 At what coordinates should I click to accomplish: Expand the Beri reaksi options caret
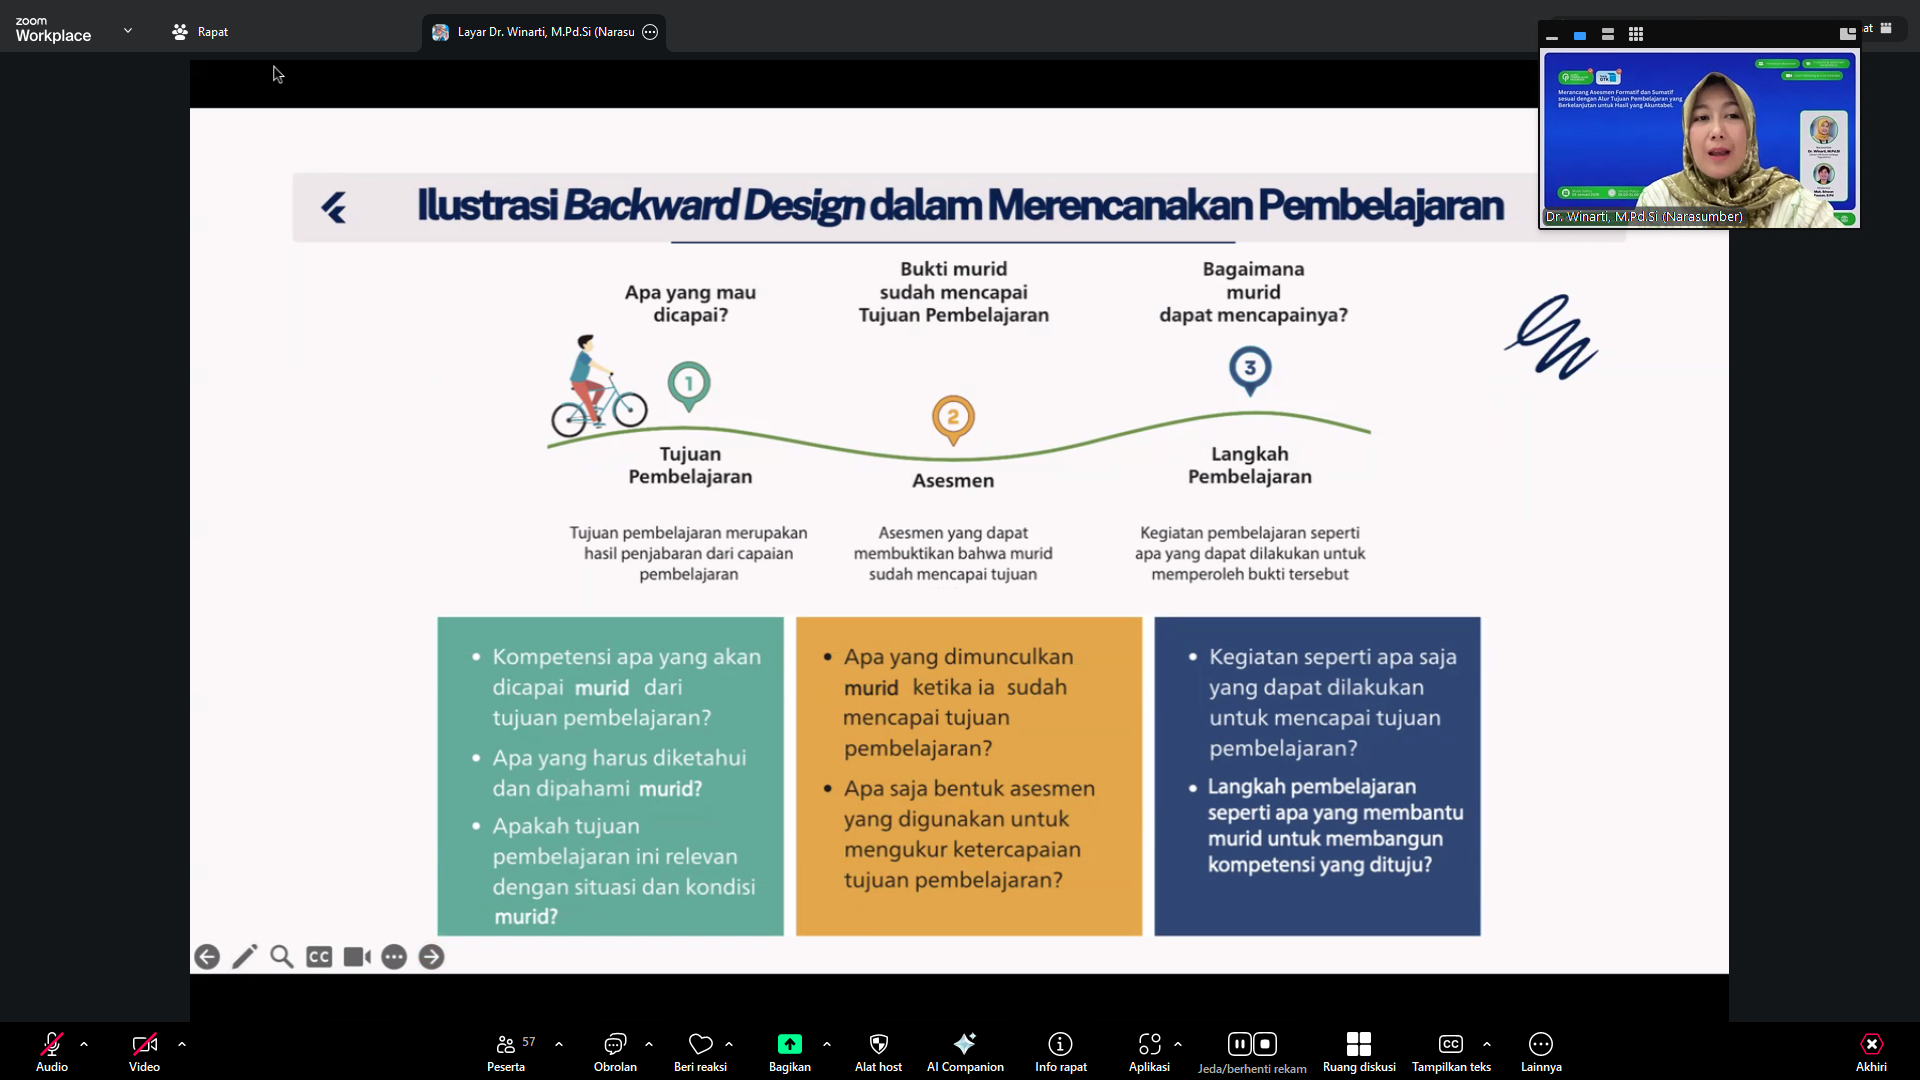[x=729, y=1044]
